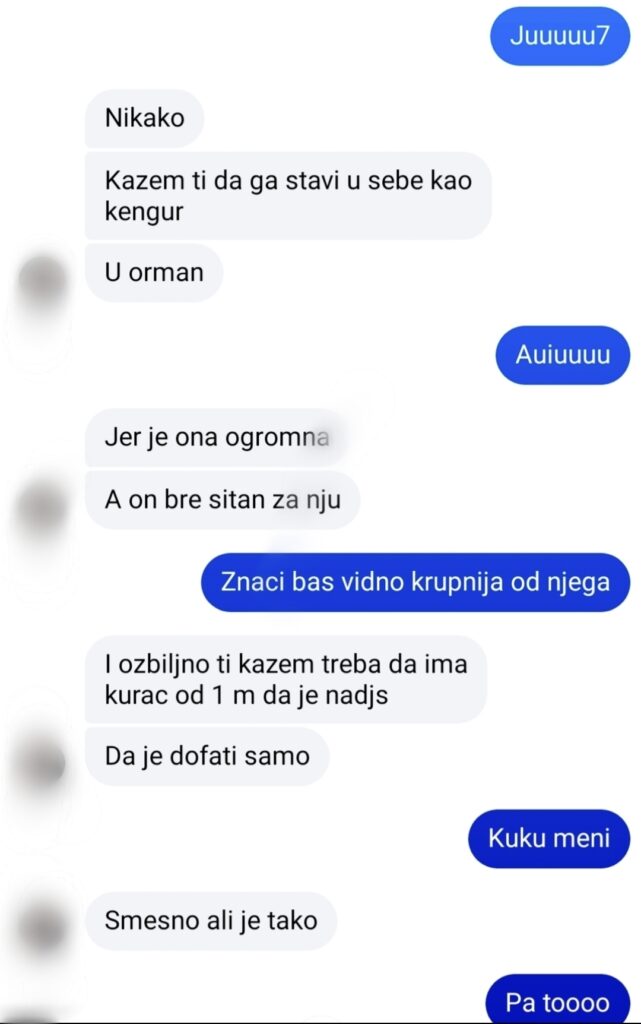Tap the blurred avatar beside 'A on bre sitan'
This screenshot has height=1024, width=641.
tap(43, 509)
